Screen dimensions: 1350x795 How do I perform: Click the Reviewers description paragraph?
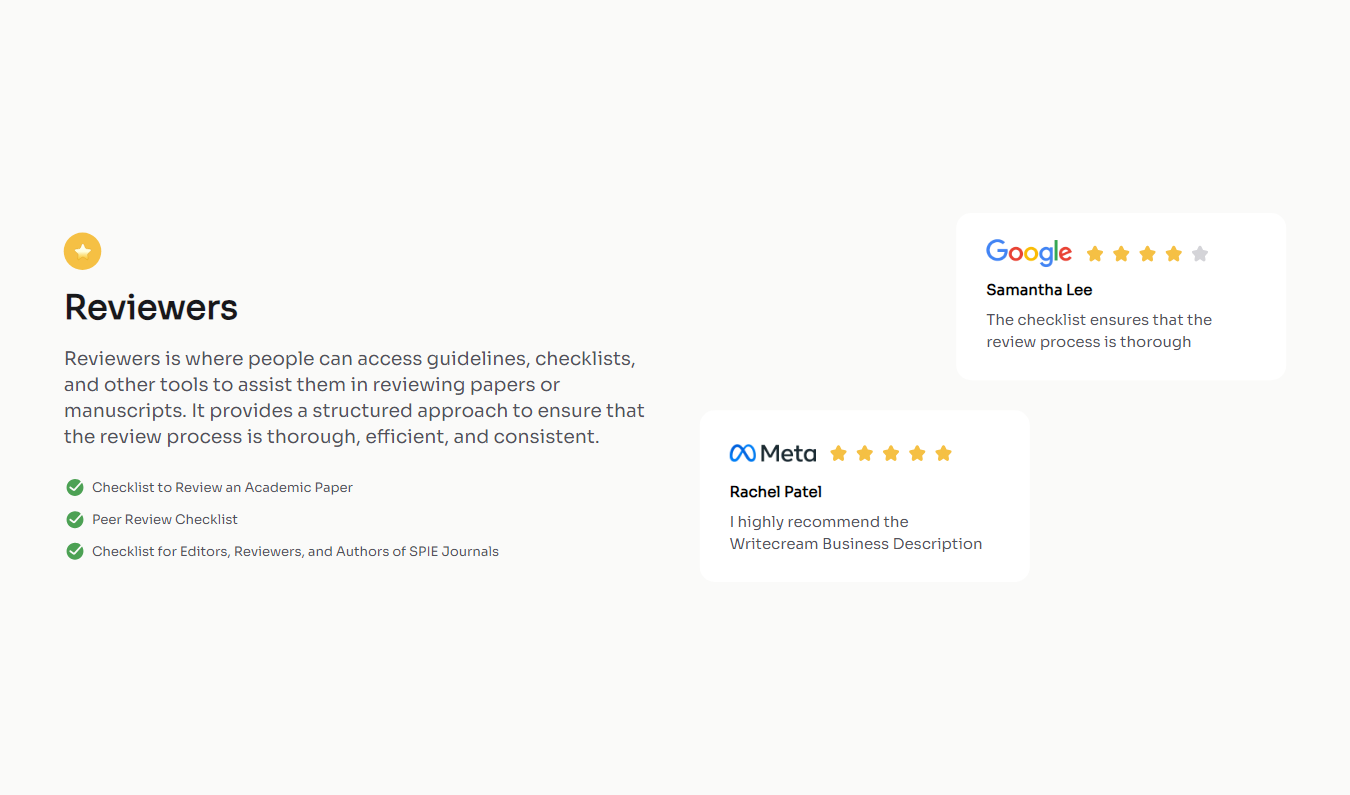click(x=355, y=398)
